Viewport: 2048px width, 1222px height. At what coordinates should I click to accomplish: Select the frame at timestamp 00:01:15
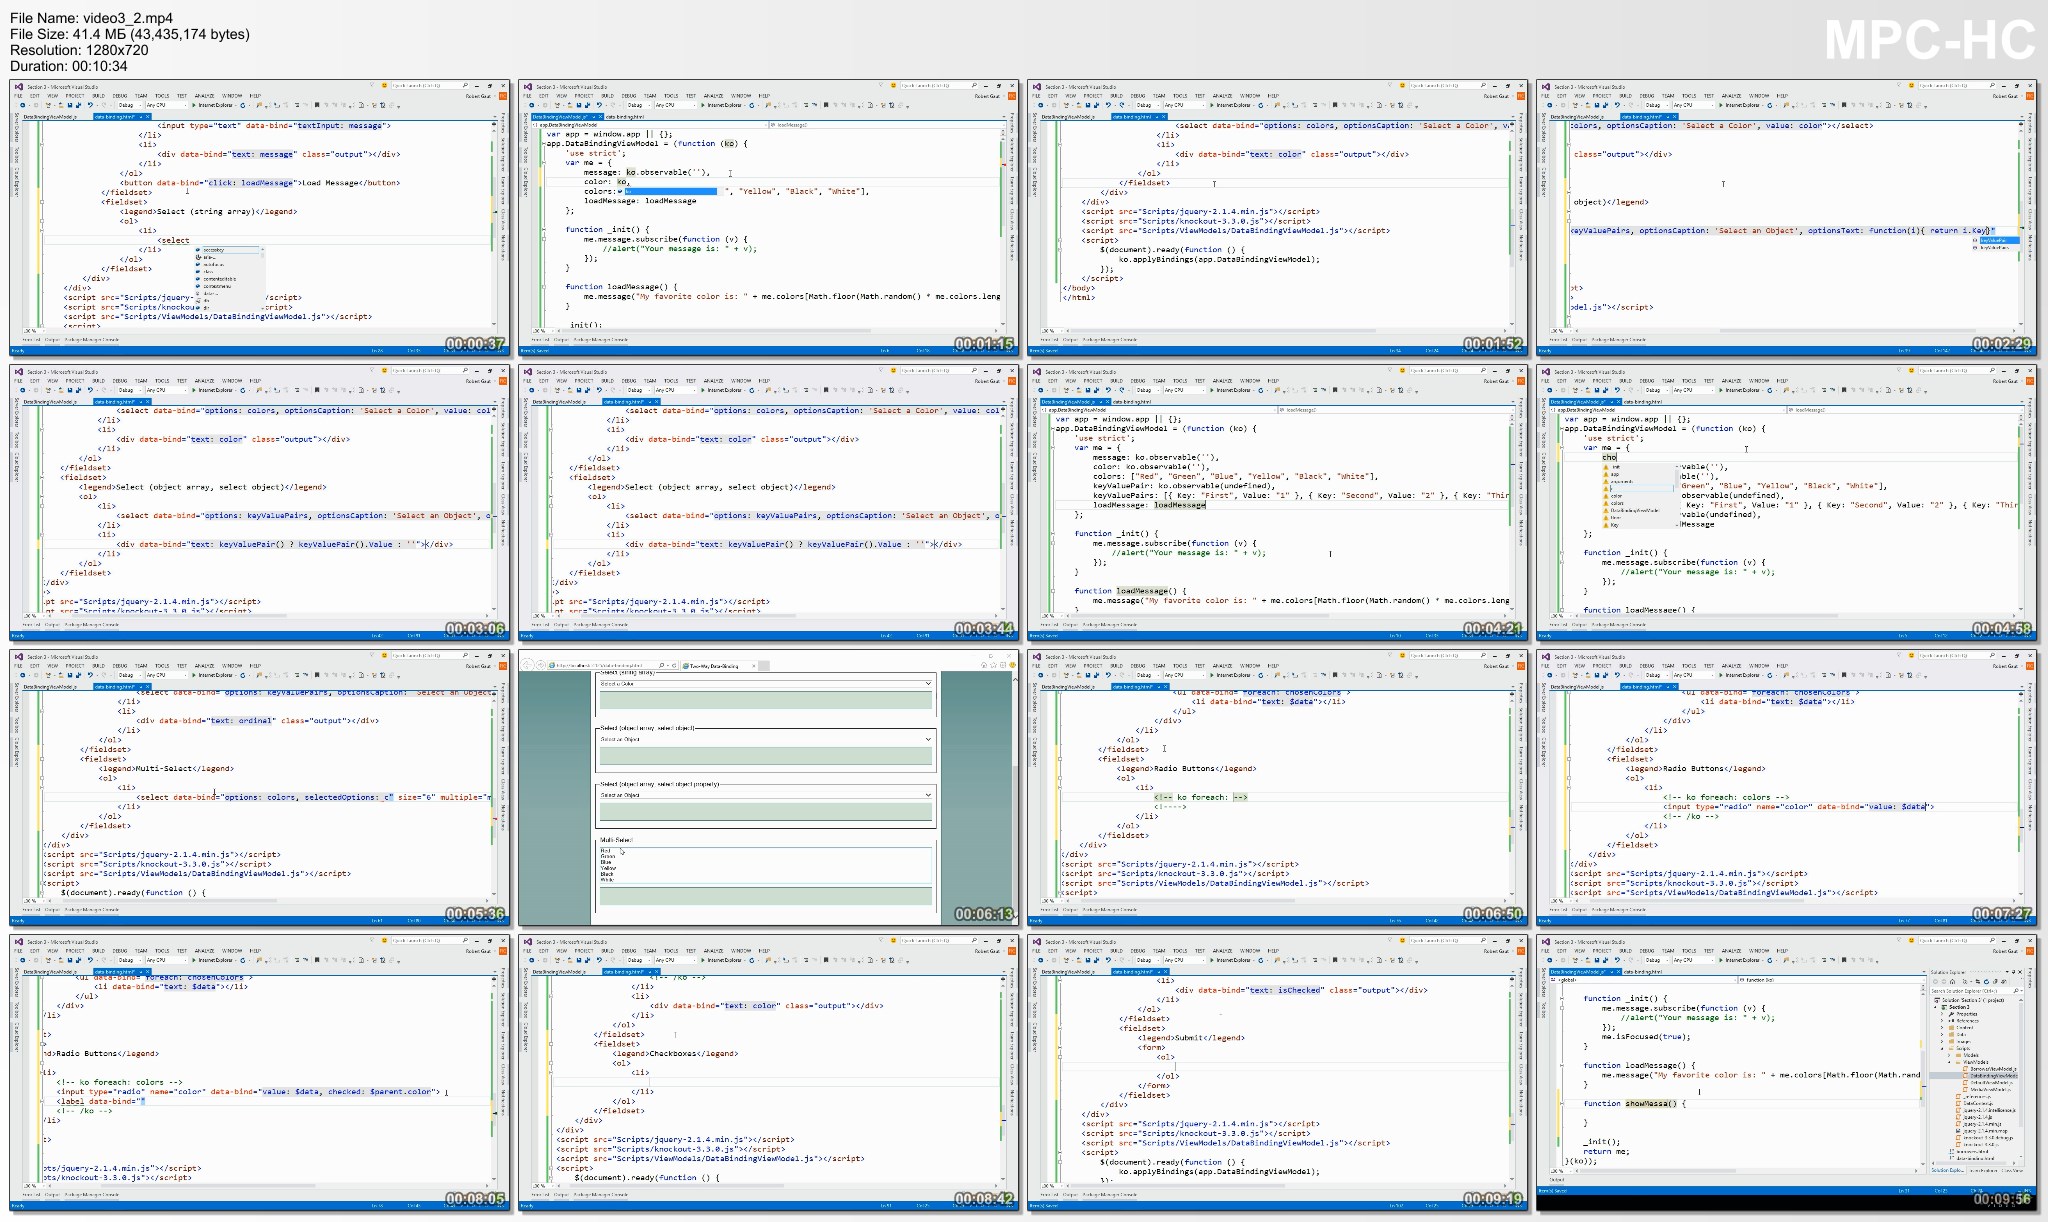coord(769,218)
